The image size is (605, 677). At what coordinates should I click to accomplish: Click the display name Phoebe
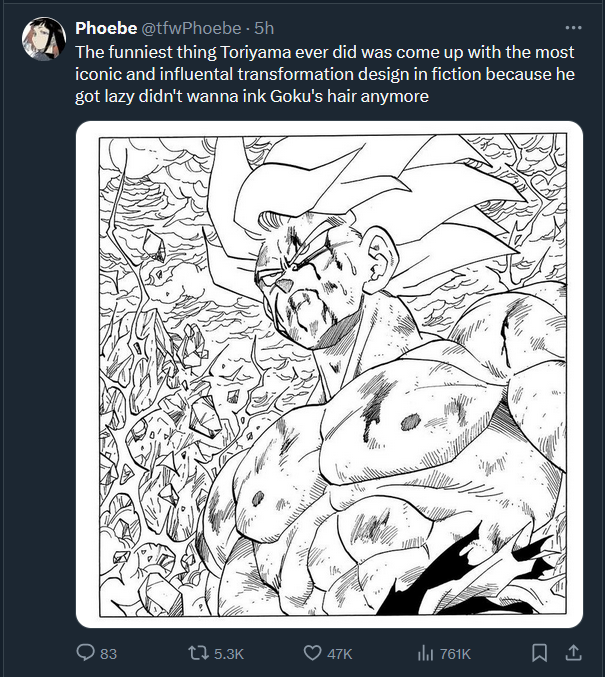coord(106,28)
